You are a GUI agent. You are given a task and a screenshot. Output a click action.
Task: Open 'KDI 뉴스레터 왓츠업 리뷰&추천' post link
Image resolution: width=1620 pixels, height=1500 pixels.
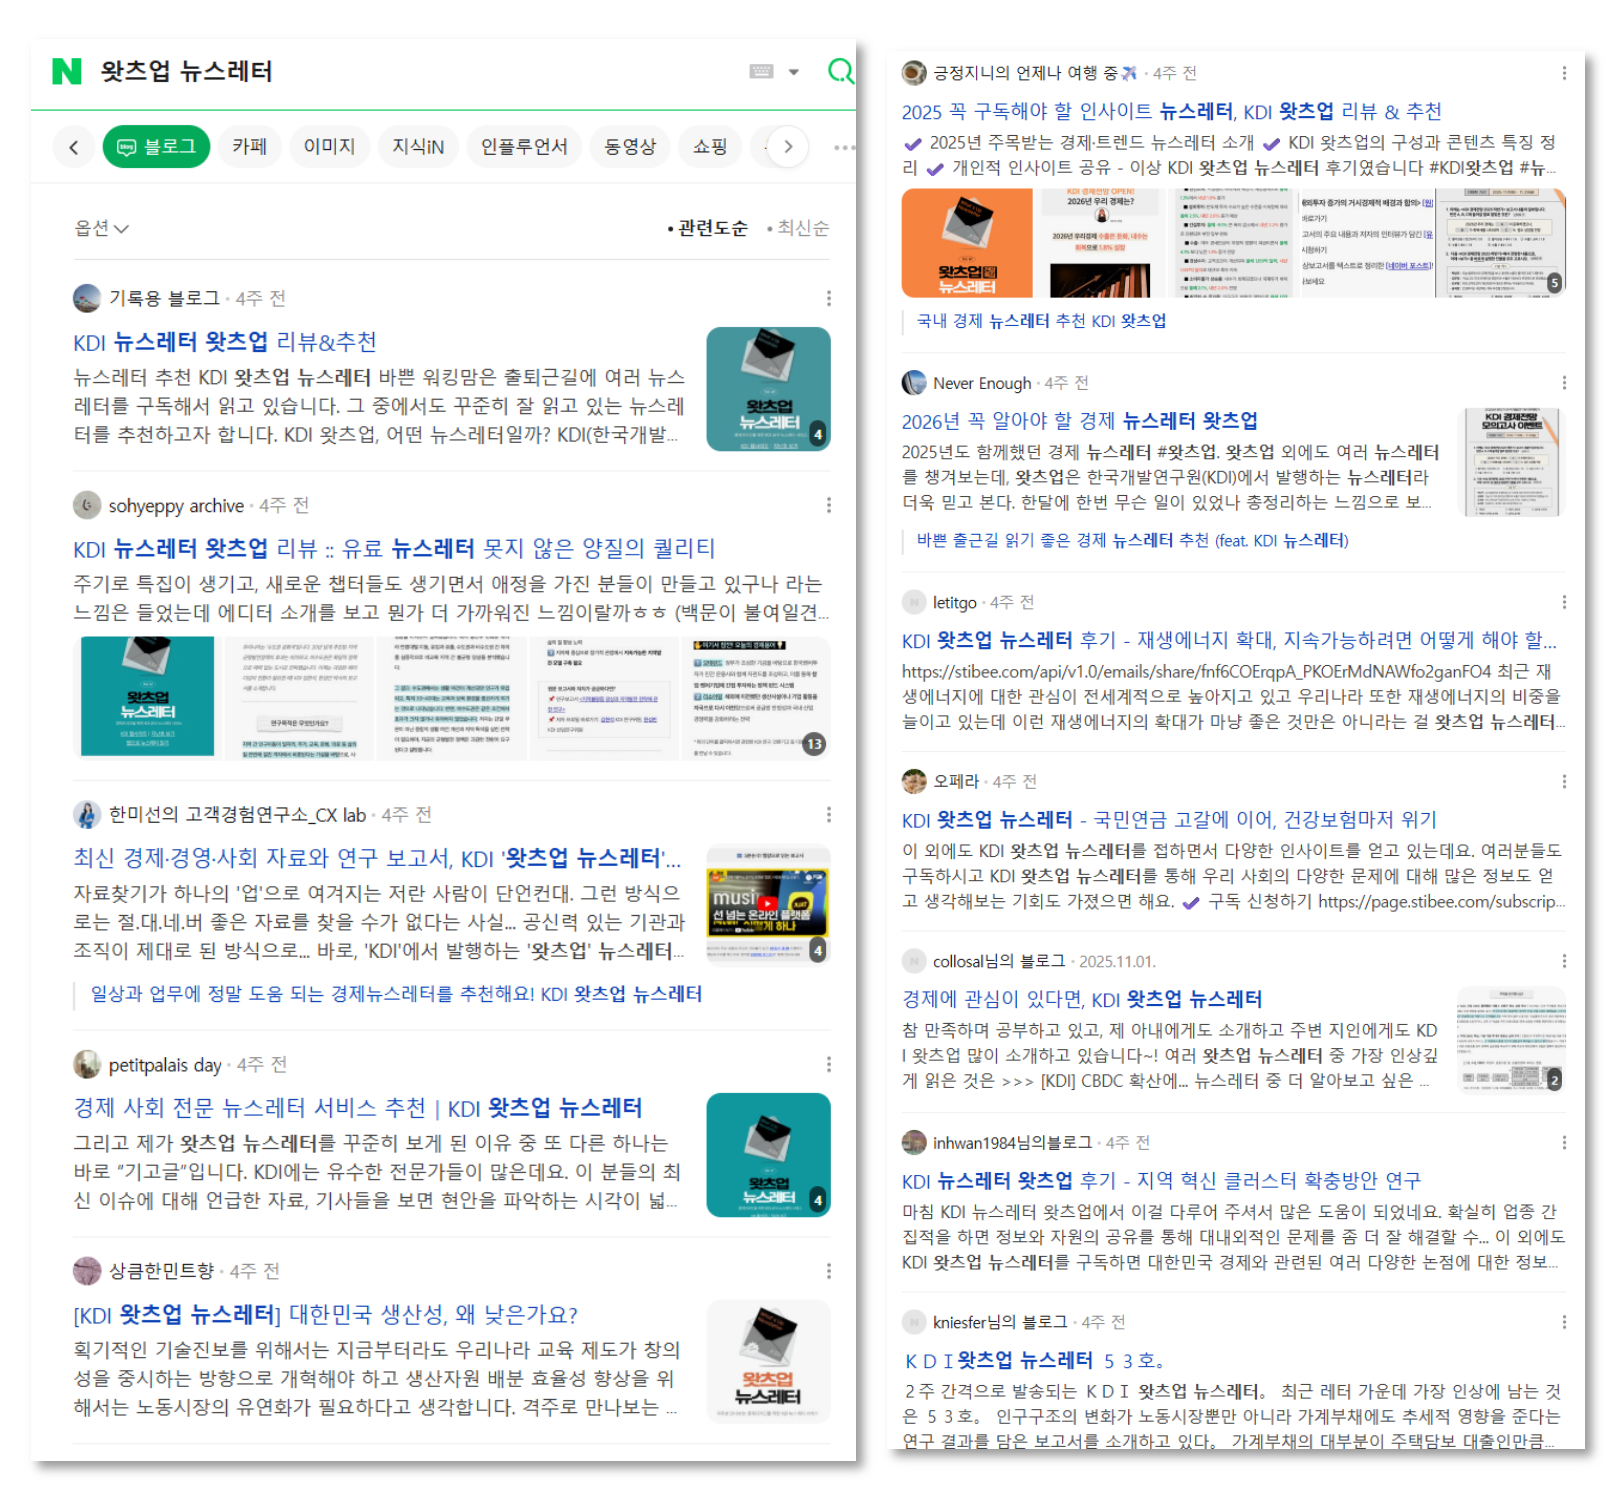(225, 342)
